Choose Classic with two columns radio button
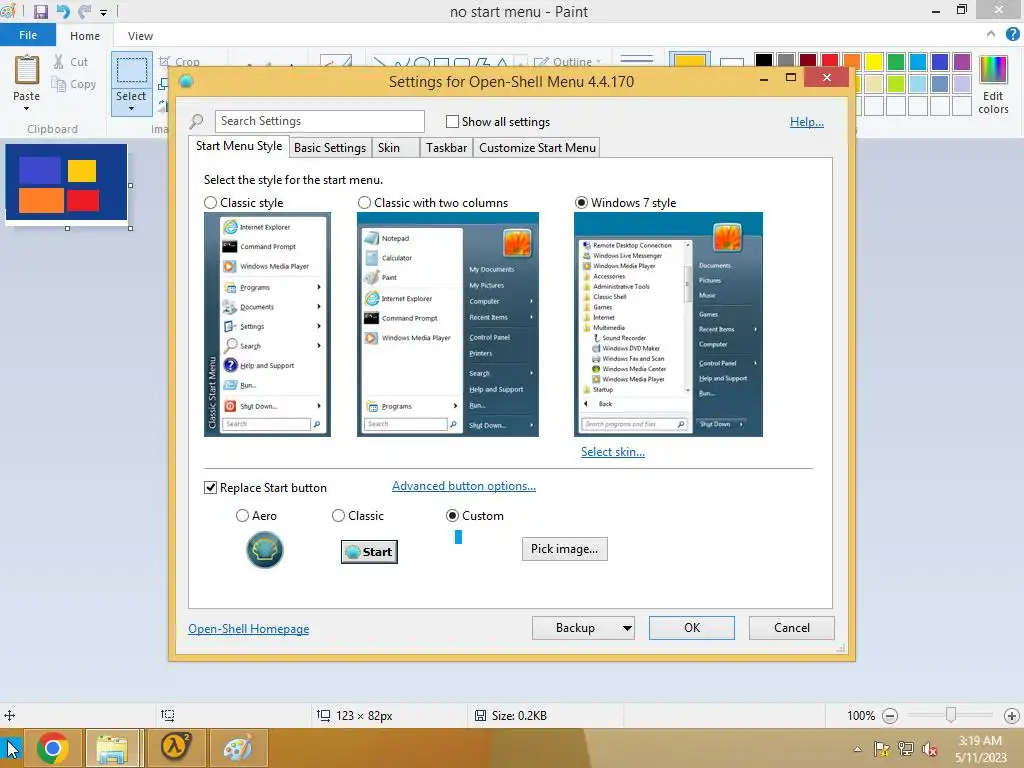Viewport: 1024px width, 768px height. [364, 202]
